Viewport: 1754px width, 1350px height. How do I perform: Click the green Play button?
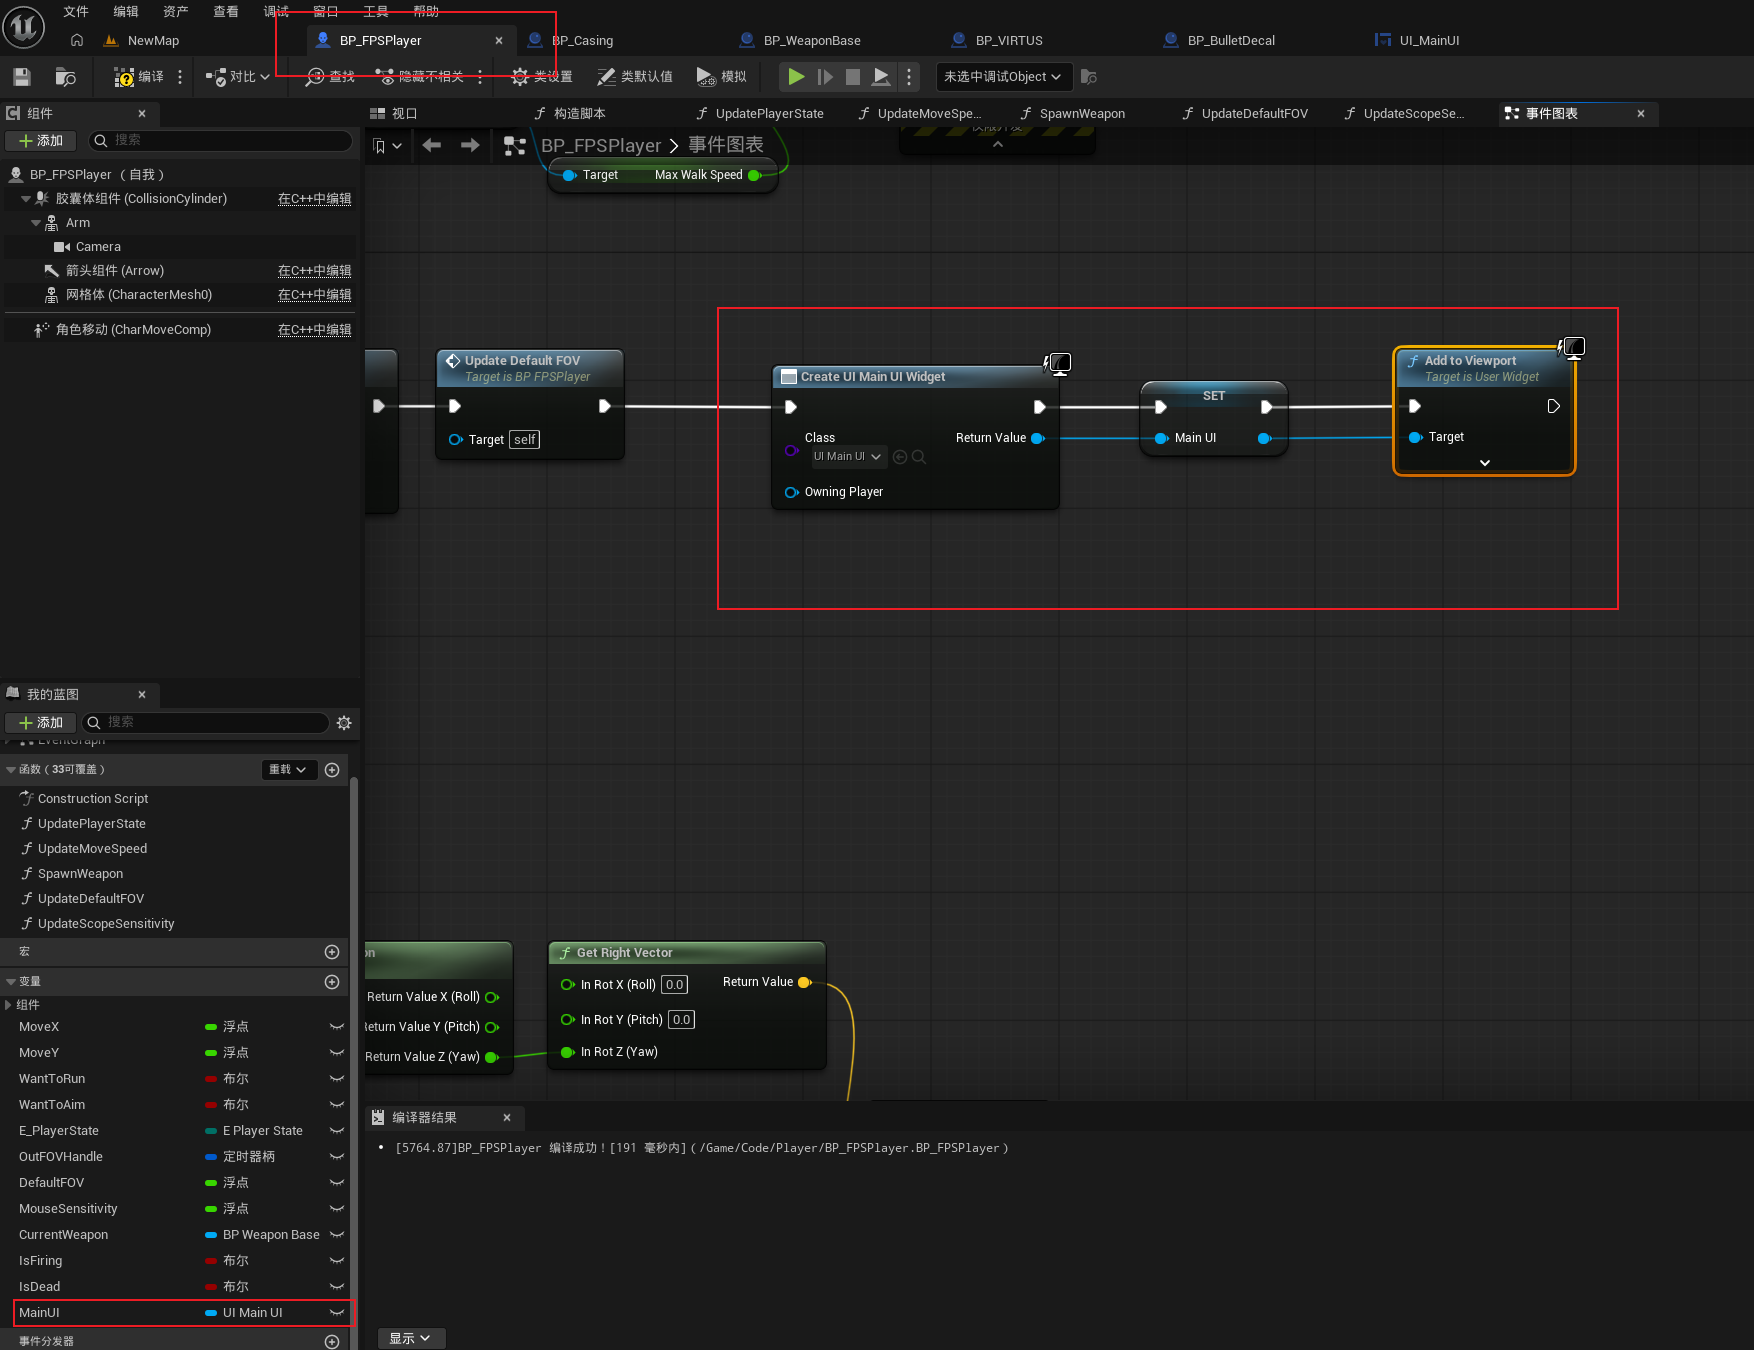(796, 76)
